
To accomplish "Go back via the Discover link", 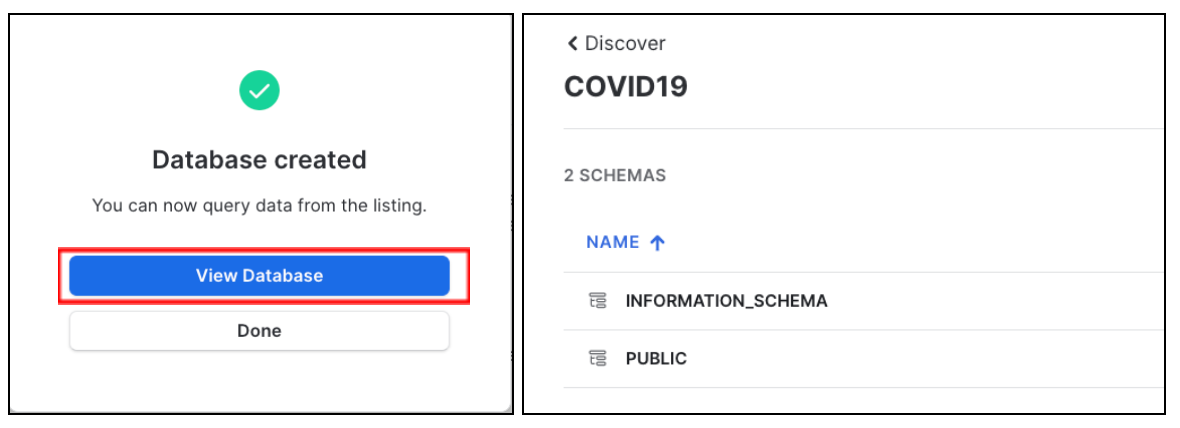I will [625, 43].
